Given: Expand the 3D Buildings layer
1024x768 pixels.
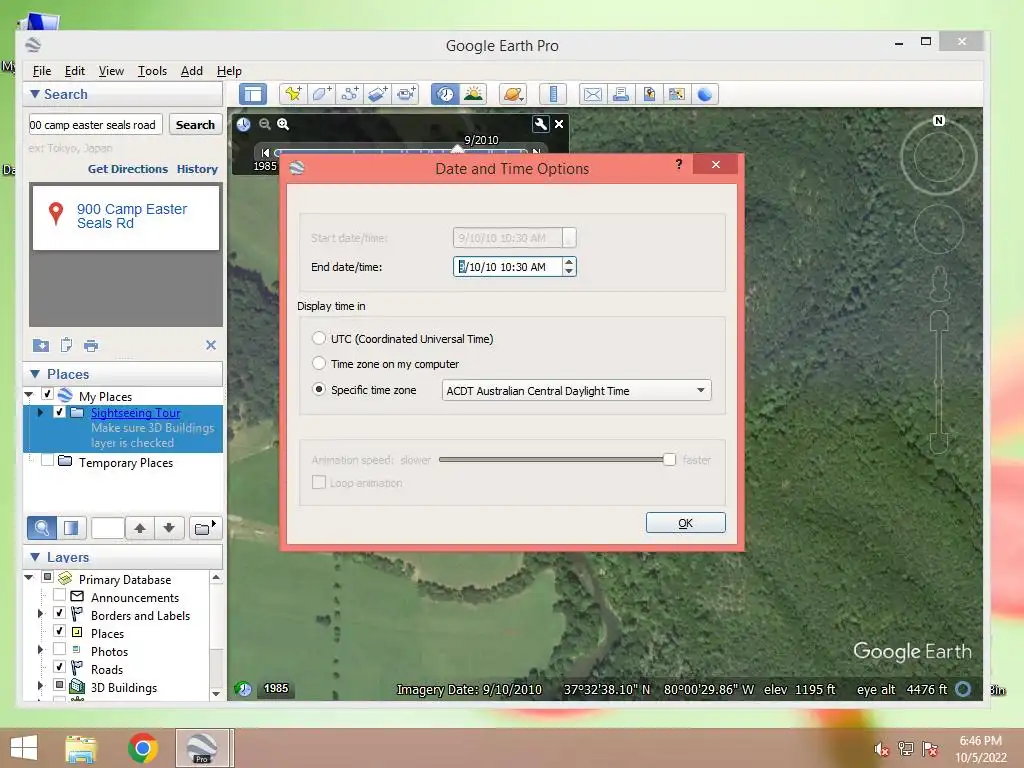Looking at the screenshot, I should [40, 685].
